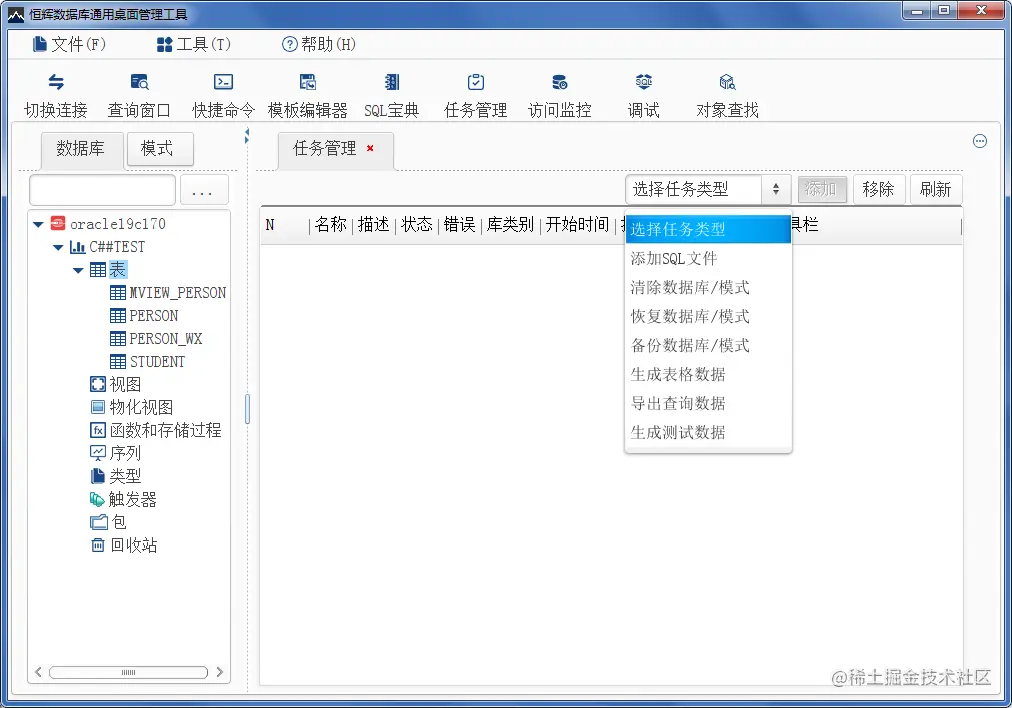Click the 函数和存储过程 fx icon

pyautogui.click(x=97, y=430)
